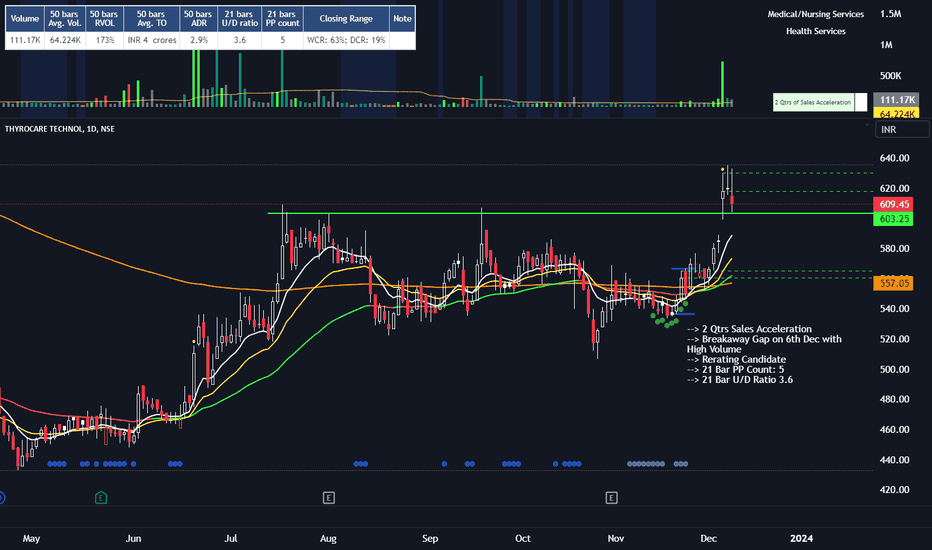Click the 500.00 price scale label
The height and width of the screenshot is (550, 932).
pos(894,369)
